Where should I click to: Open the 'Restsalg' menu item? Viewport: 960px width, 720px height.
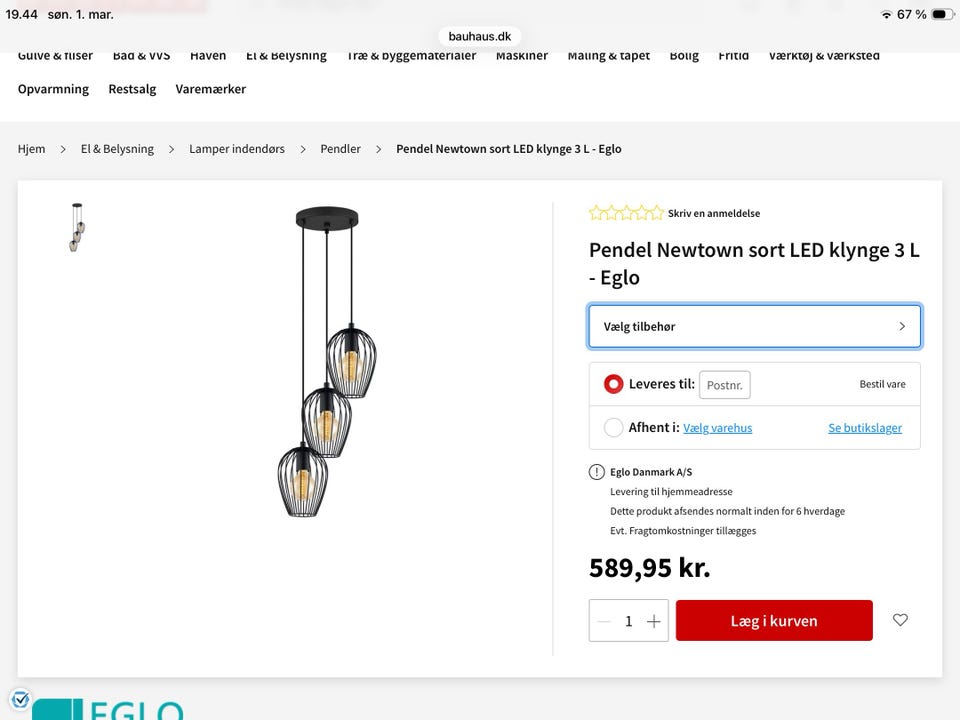click(132, 89)
